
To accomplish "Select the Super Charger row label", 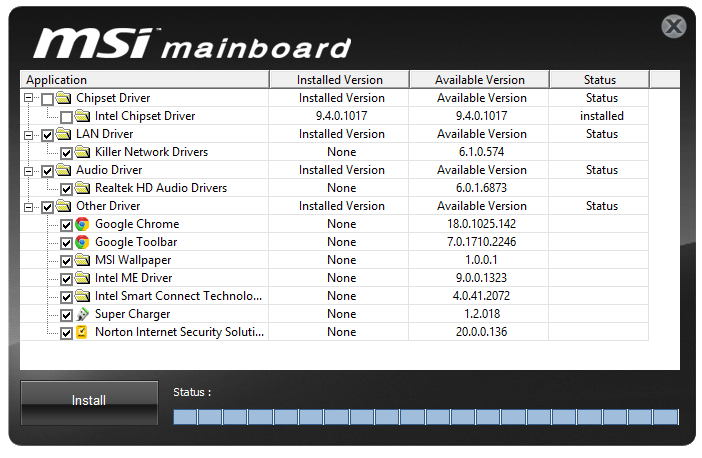I will [x=133, y=314].
